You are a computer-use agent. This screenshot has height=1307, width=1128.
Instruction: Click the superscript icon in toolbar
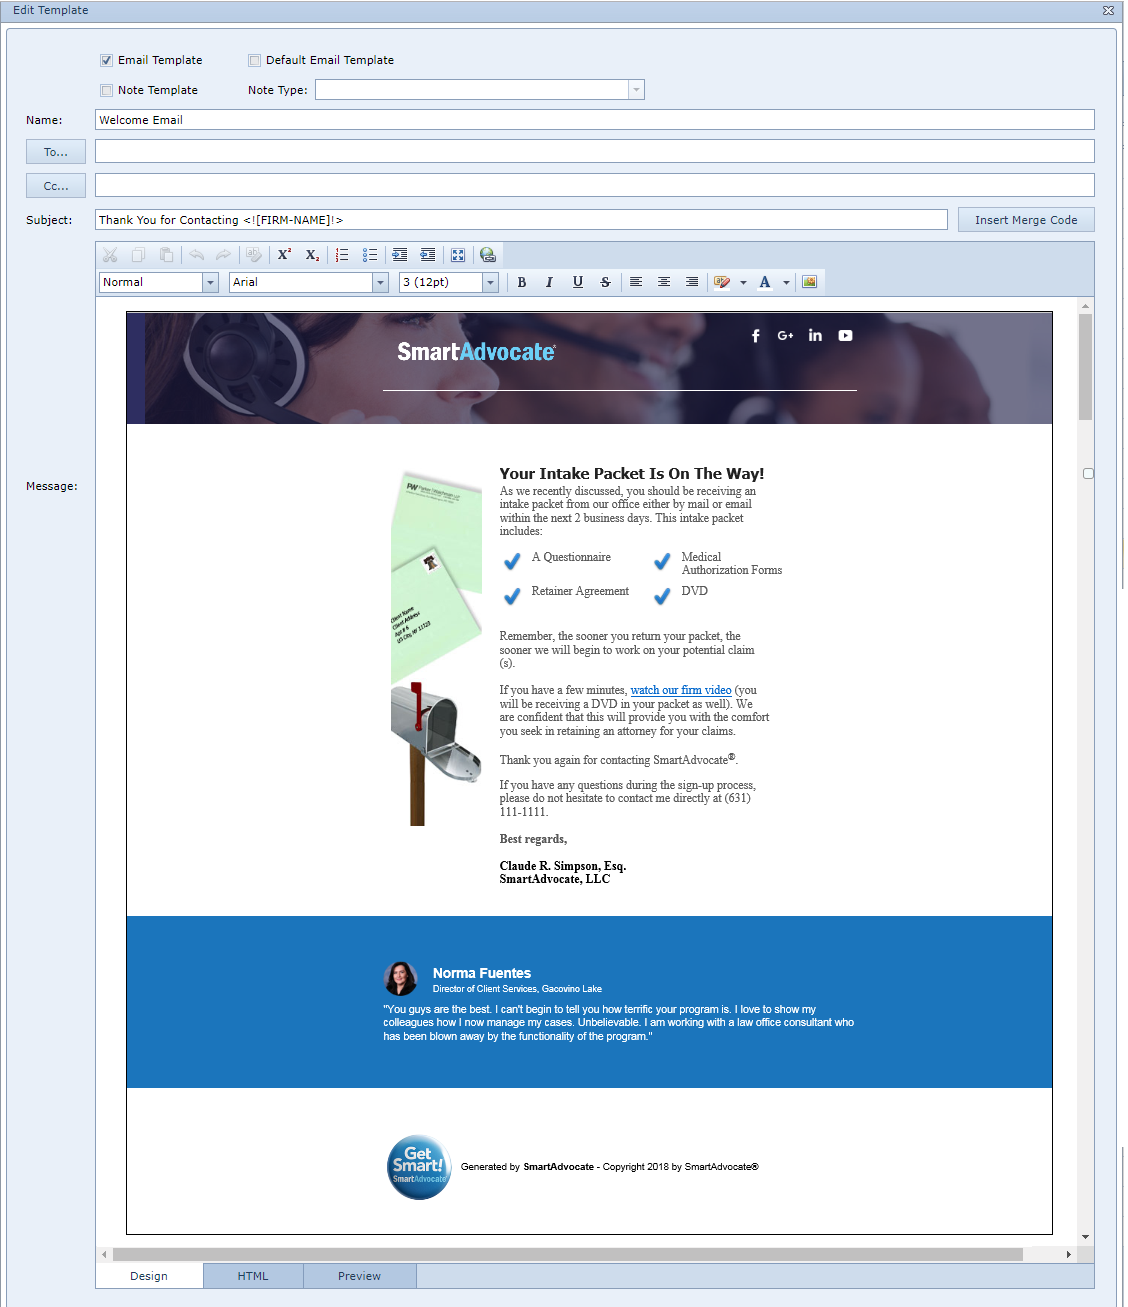(285, 255)
